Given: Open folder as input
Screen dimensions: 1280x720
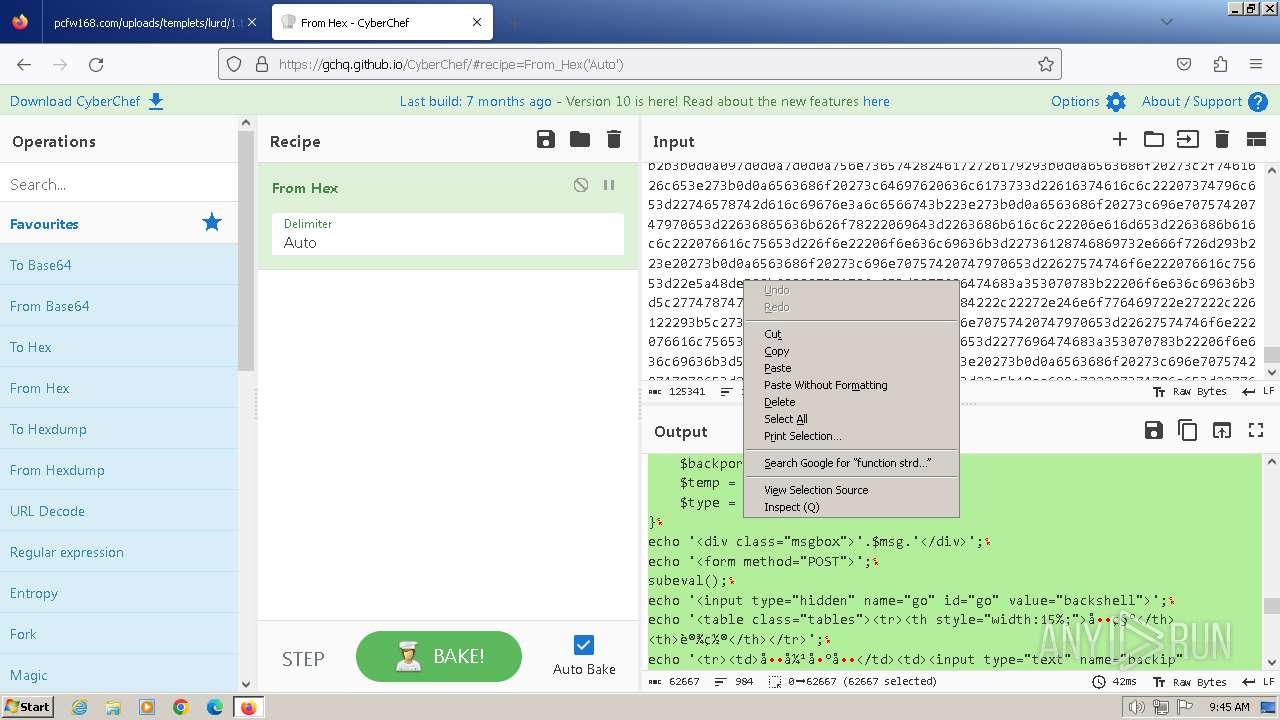Looking at the screenshot, I should coord(1154,140).
